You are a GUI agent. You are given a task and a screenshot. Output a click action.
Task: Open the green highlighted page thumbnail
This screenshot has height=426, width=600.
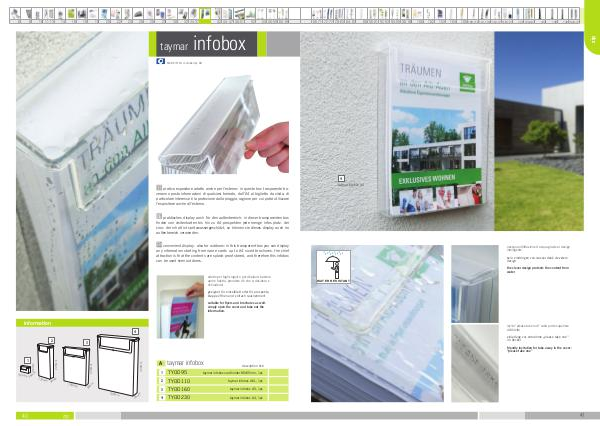[x=205, y=16]
